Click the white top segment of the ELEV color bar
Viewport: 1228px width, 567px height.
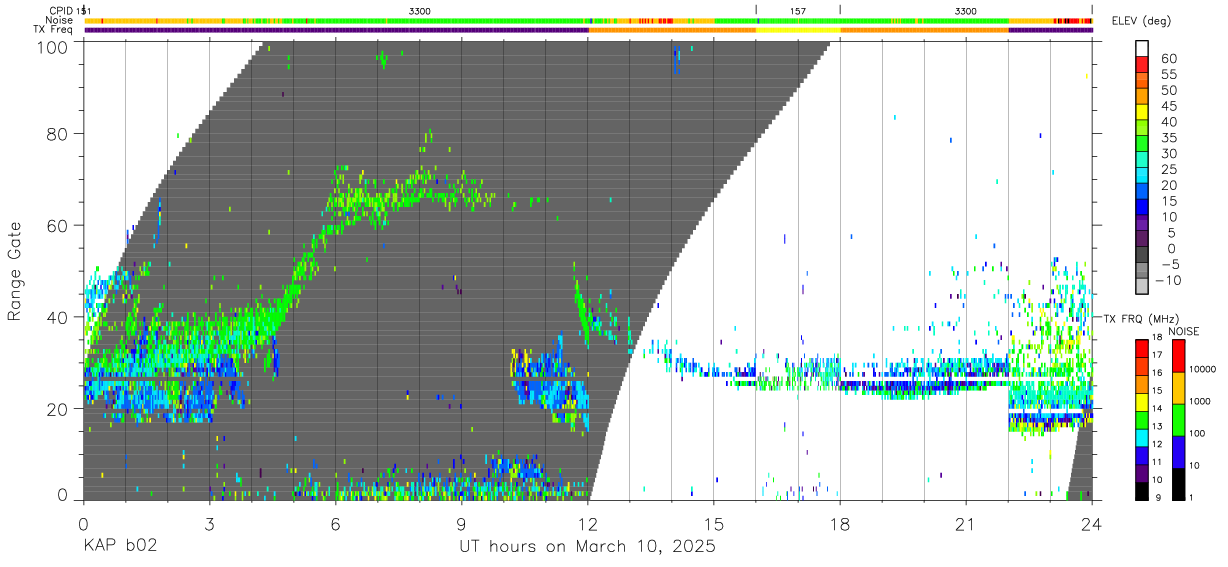tap(1143, 49)
